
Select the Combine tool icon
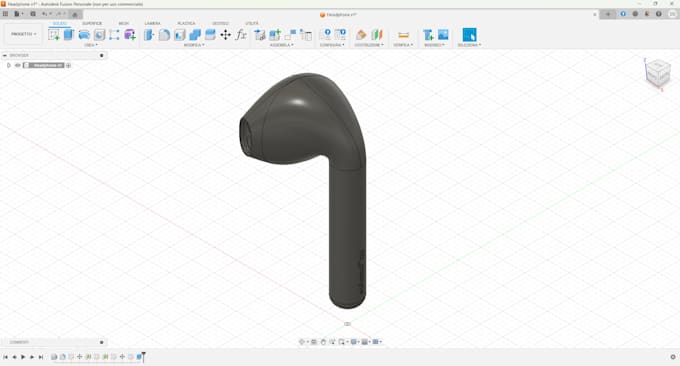click(195, 35)
